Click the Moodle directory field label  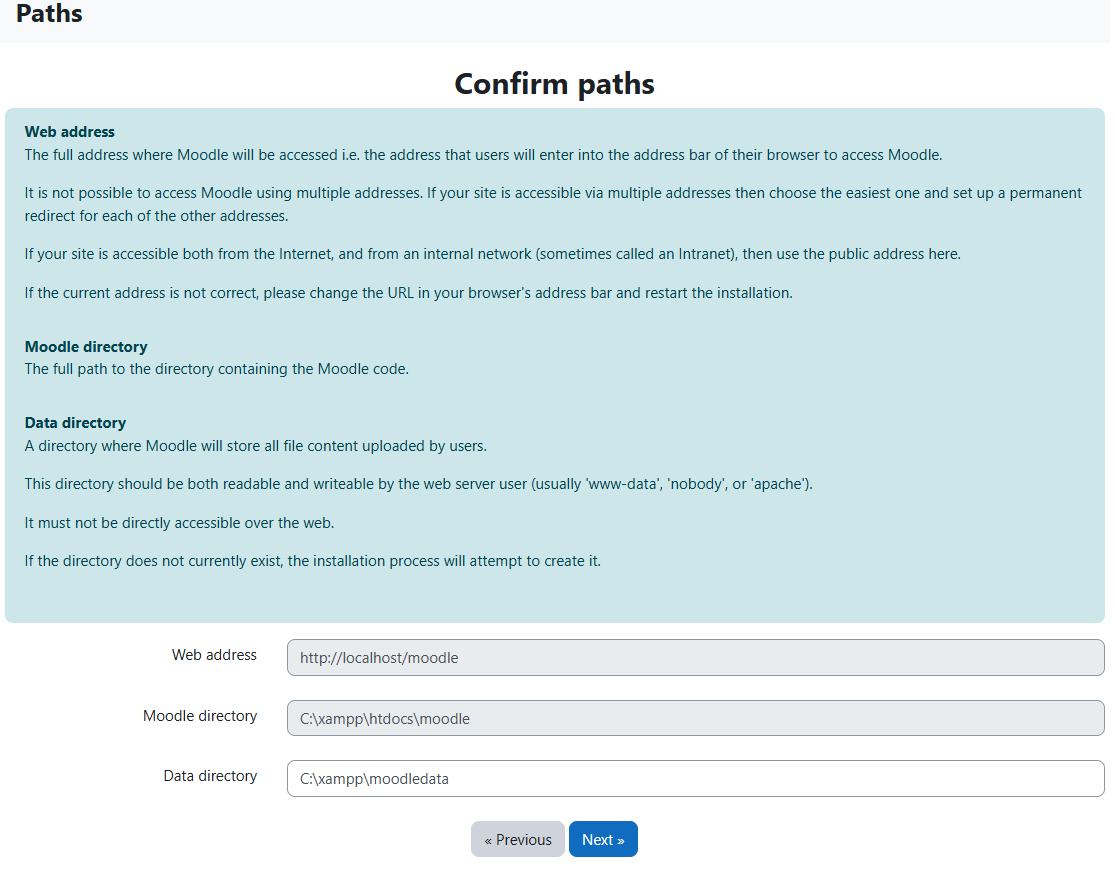200,716
